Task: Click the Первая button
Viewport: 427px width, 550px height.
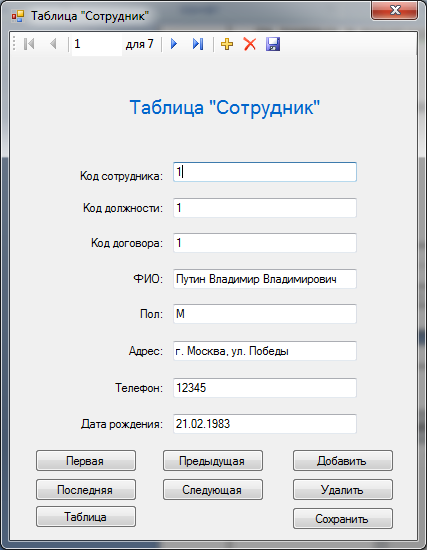Action: 86,461
